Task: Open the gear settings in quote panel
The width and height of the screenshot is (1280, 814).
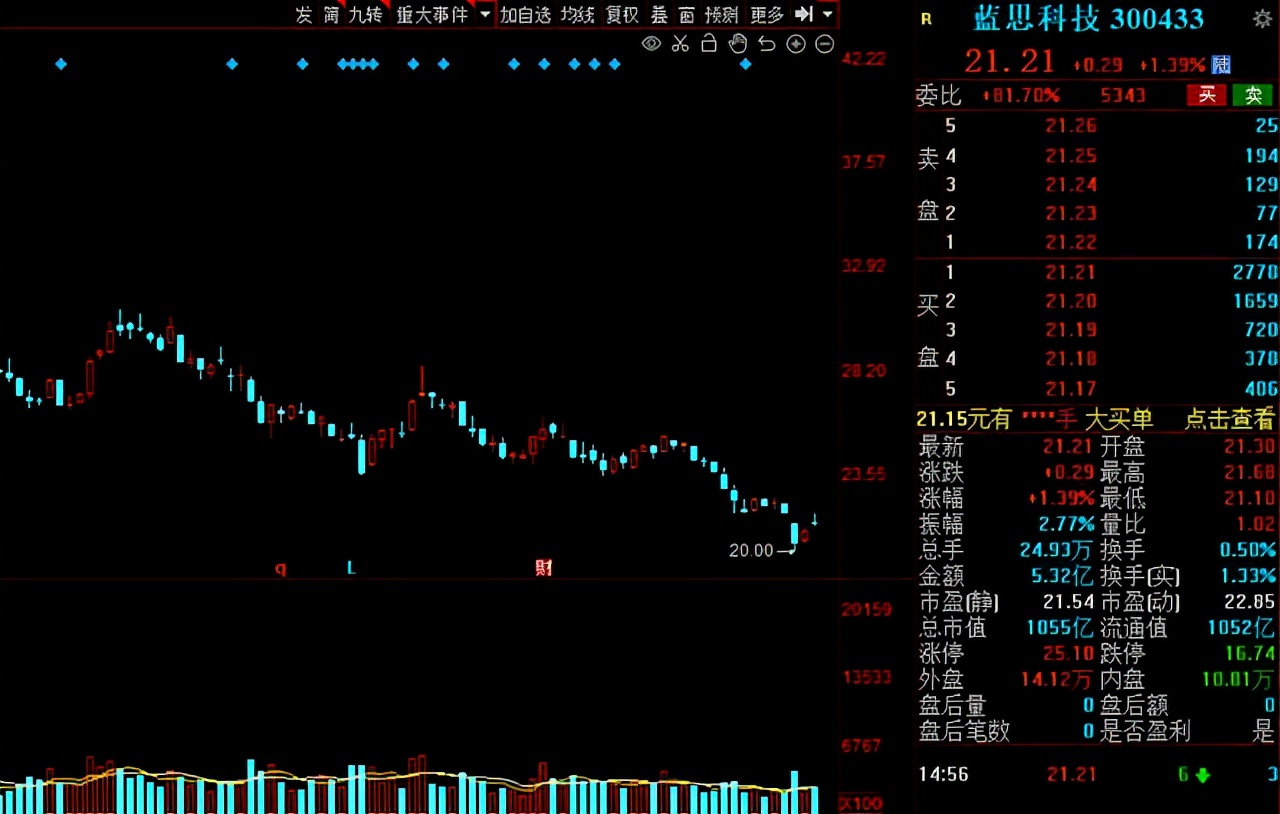Action: tap(1262, 19)
